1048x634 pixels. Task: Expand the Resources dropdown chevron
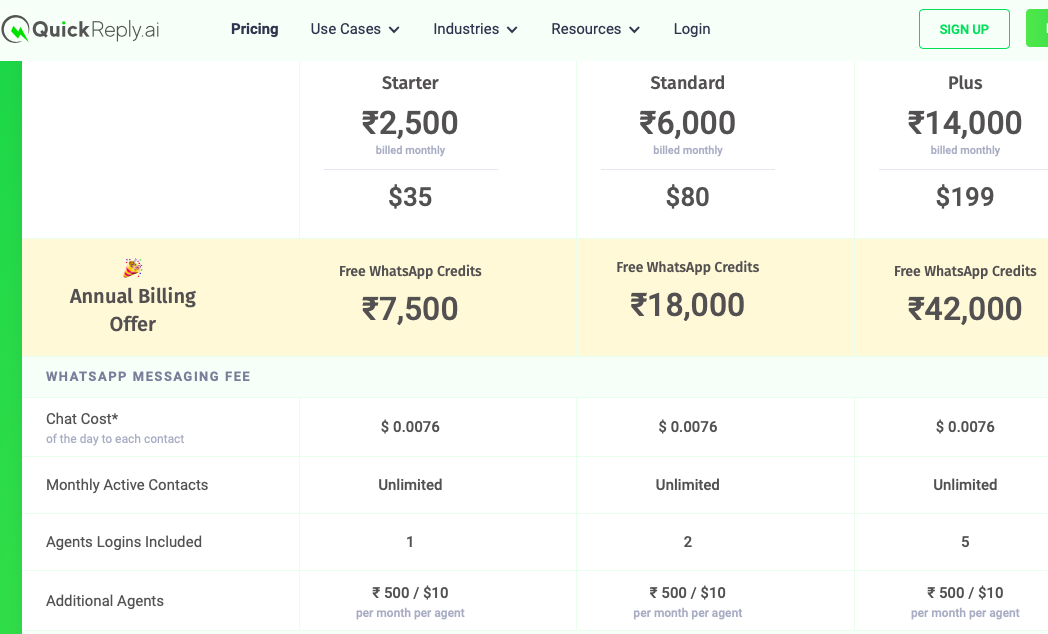coord(634,29)
